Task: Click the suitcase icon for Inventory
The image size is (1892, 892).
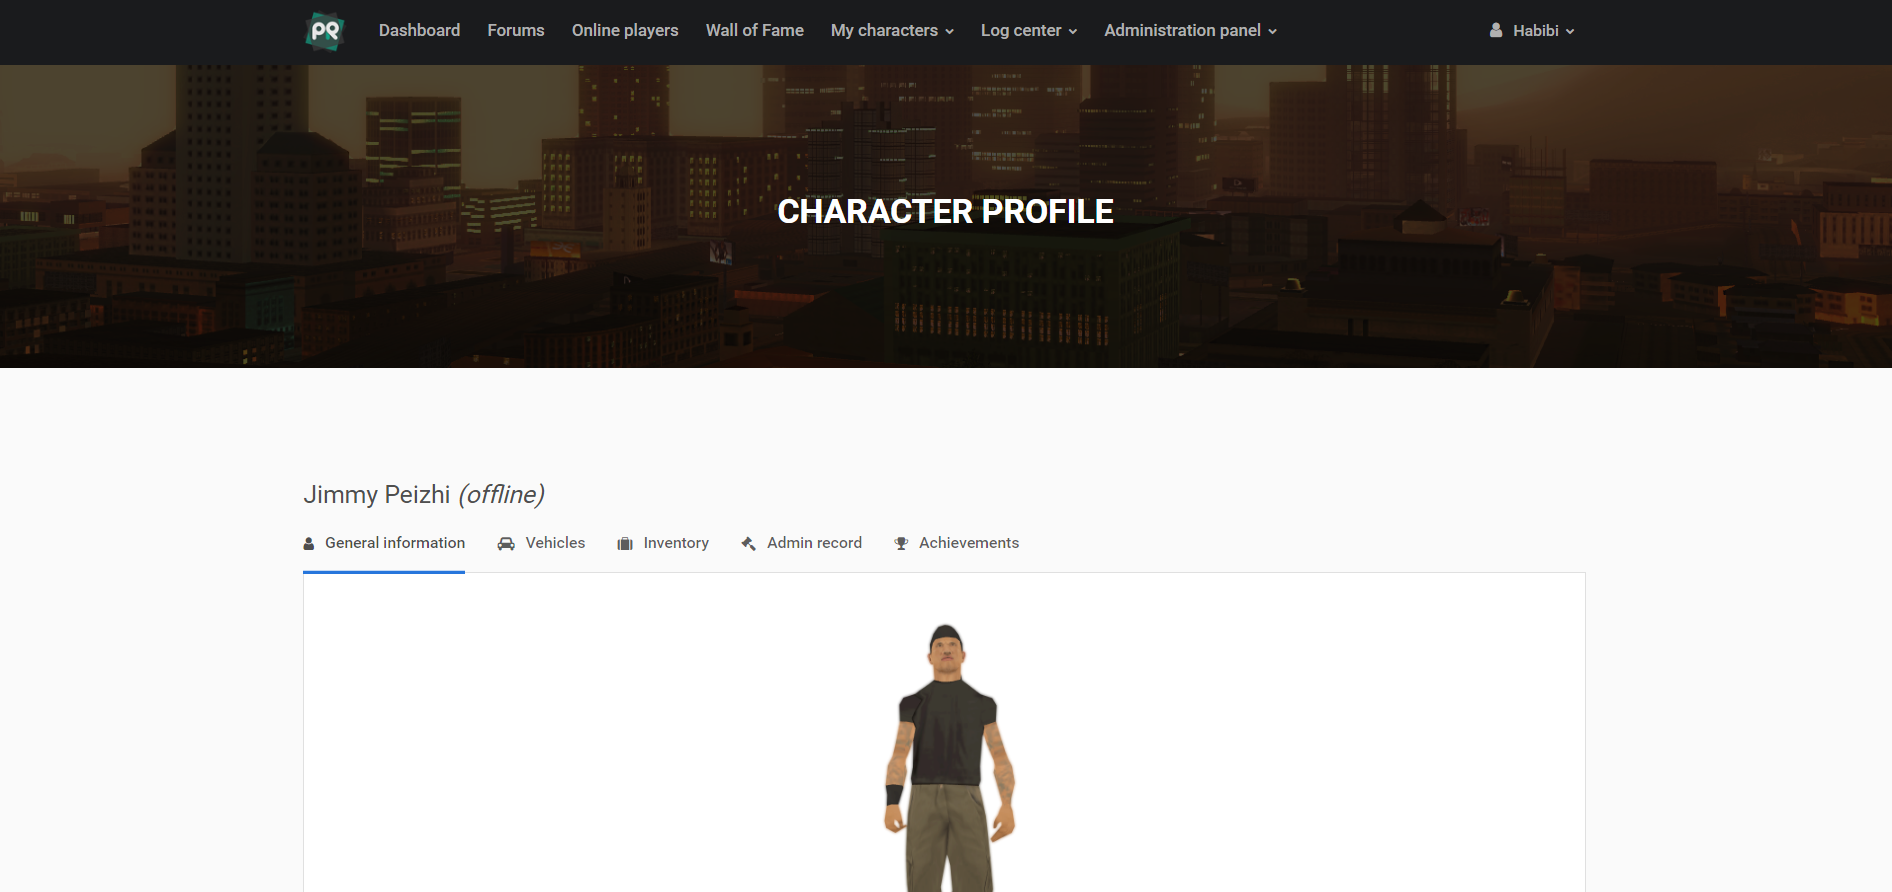Action: (x=625, y=544)
